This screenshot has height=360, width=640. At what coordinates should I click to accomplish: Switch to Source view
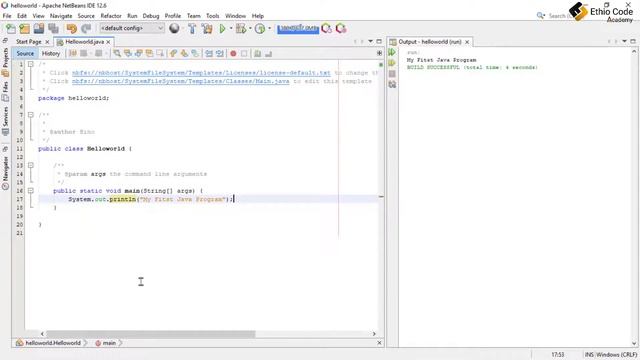click(x=25, y=53)
